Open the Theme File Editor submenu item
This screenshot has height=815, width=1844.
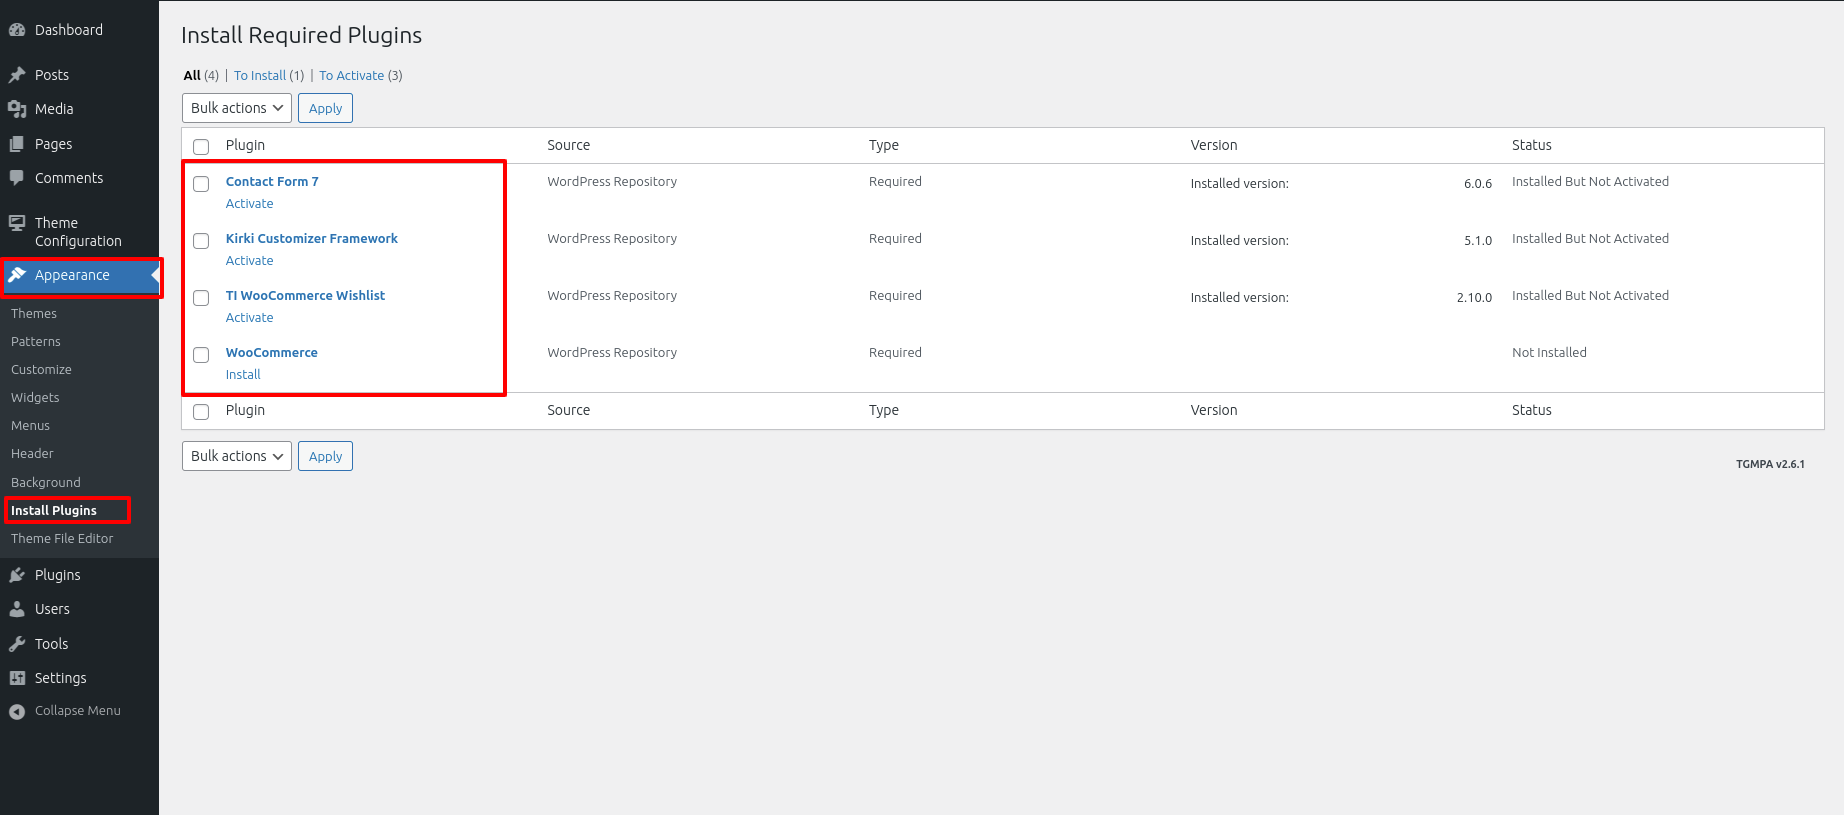62,538
